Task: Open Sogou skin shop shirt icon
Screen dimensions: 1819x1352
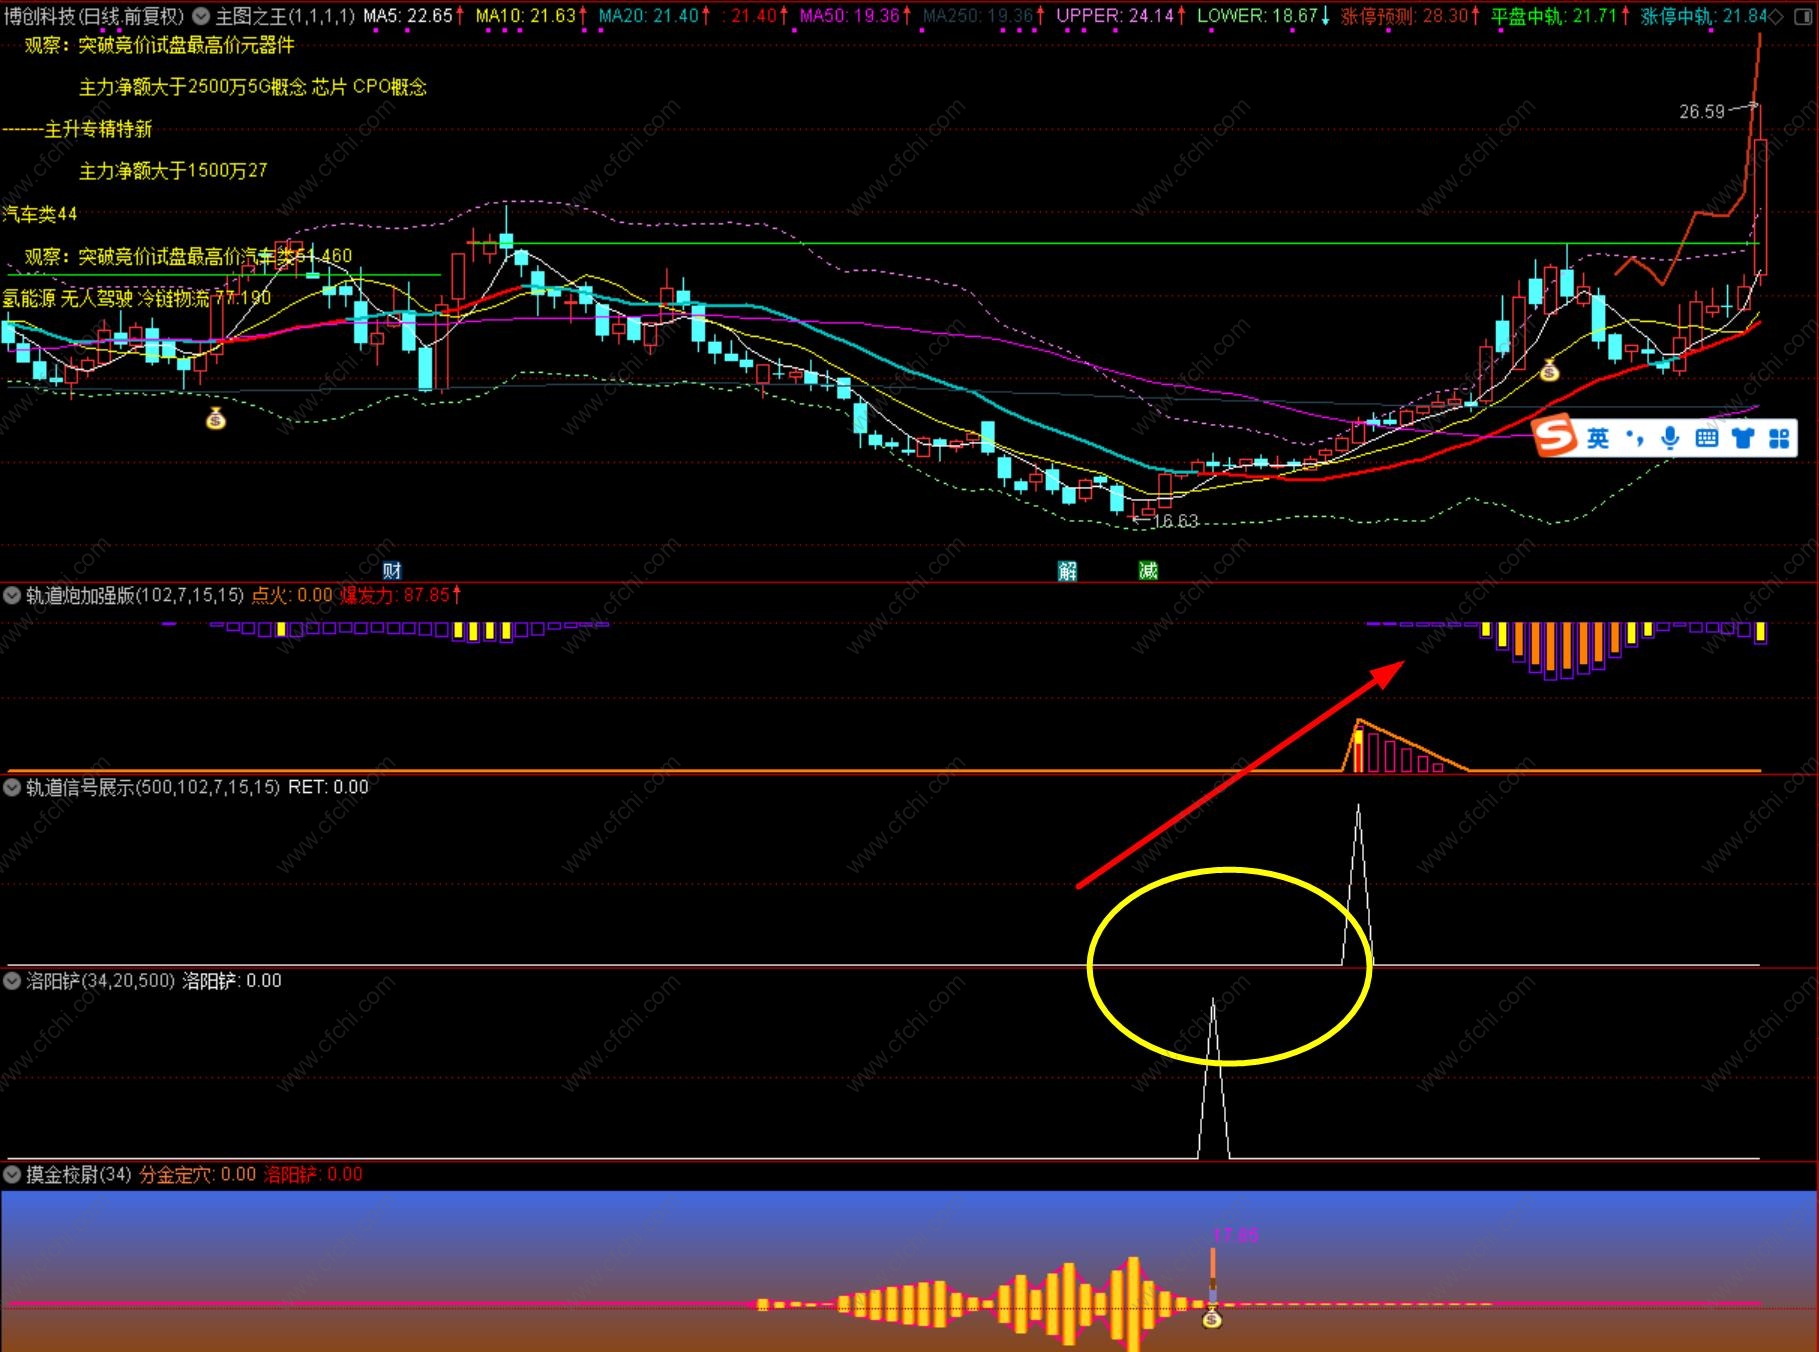Action: pos(1743,438)
